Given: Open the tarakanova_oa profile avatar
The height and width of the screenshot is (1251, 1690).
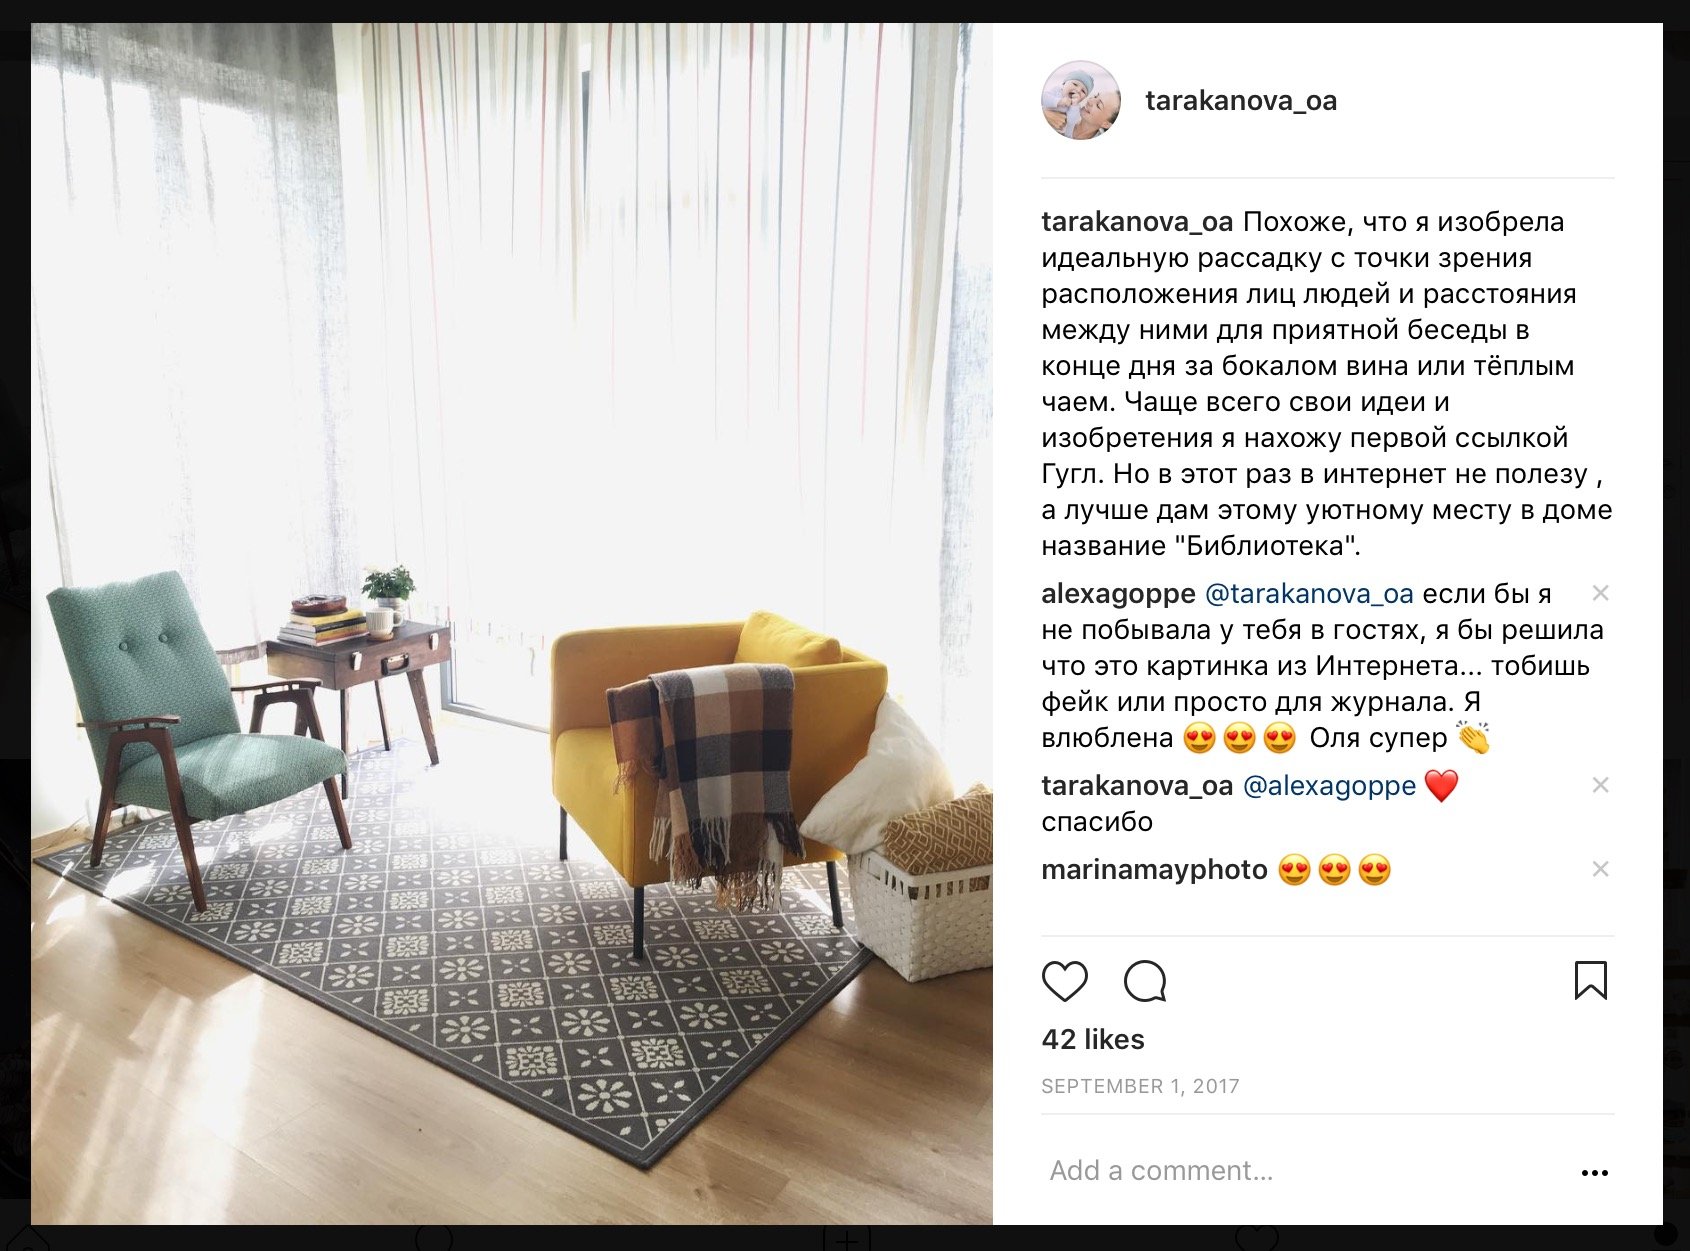Looking at the screenshot, I should (x=1080, y=100).
